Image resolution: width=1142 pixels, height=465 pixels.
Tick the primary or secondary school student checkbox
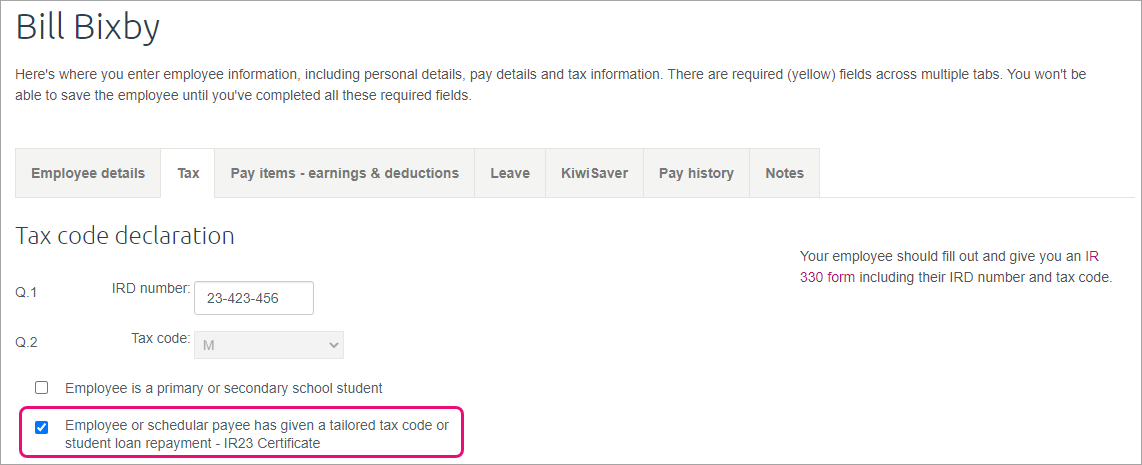click(42, 388)
